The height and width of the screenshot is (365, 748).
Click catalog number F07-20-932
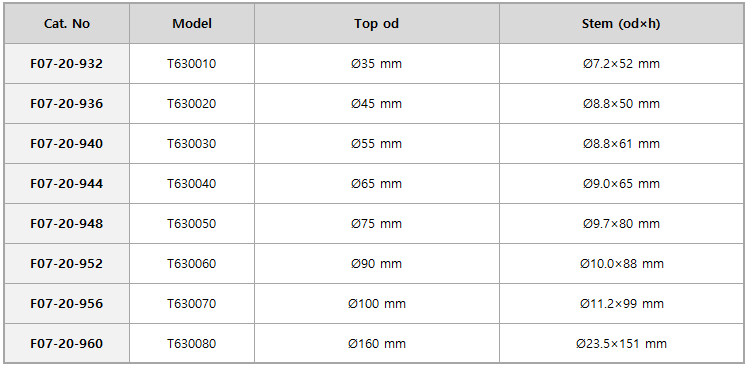point(67,63)
